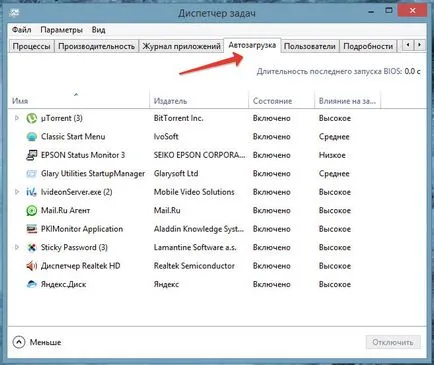Viewport: 434px width, 365px height.
Task: Click the µTorrent app icon
Action: click(32, 118)
